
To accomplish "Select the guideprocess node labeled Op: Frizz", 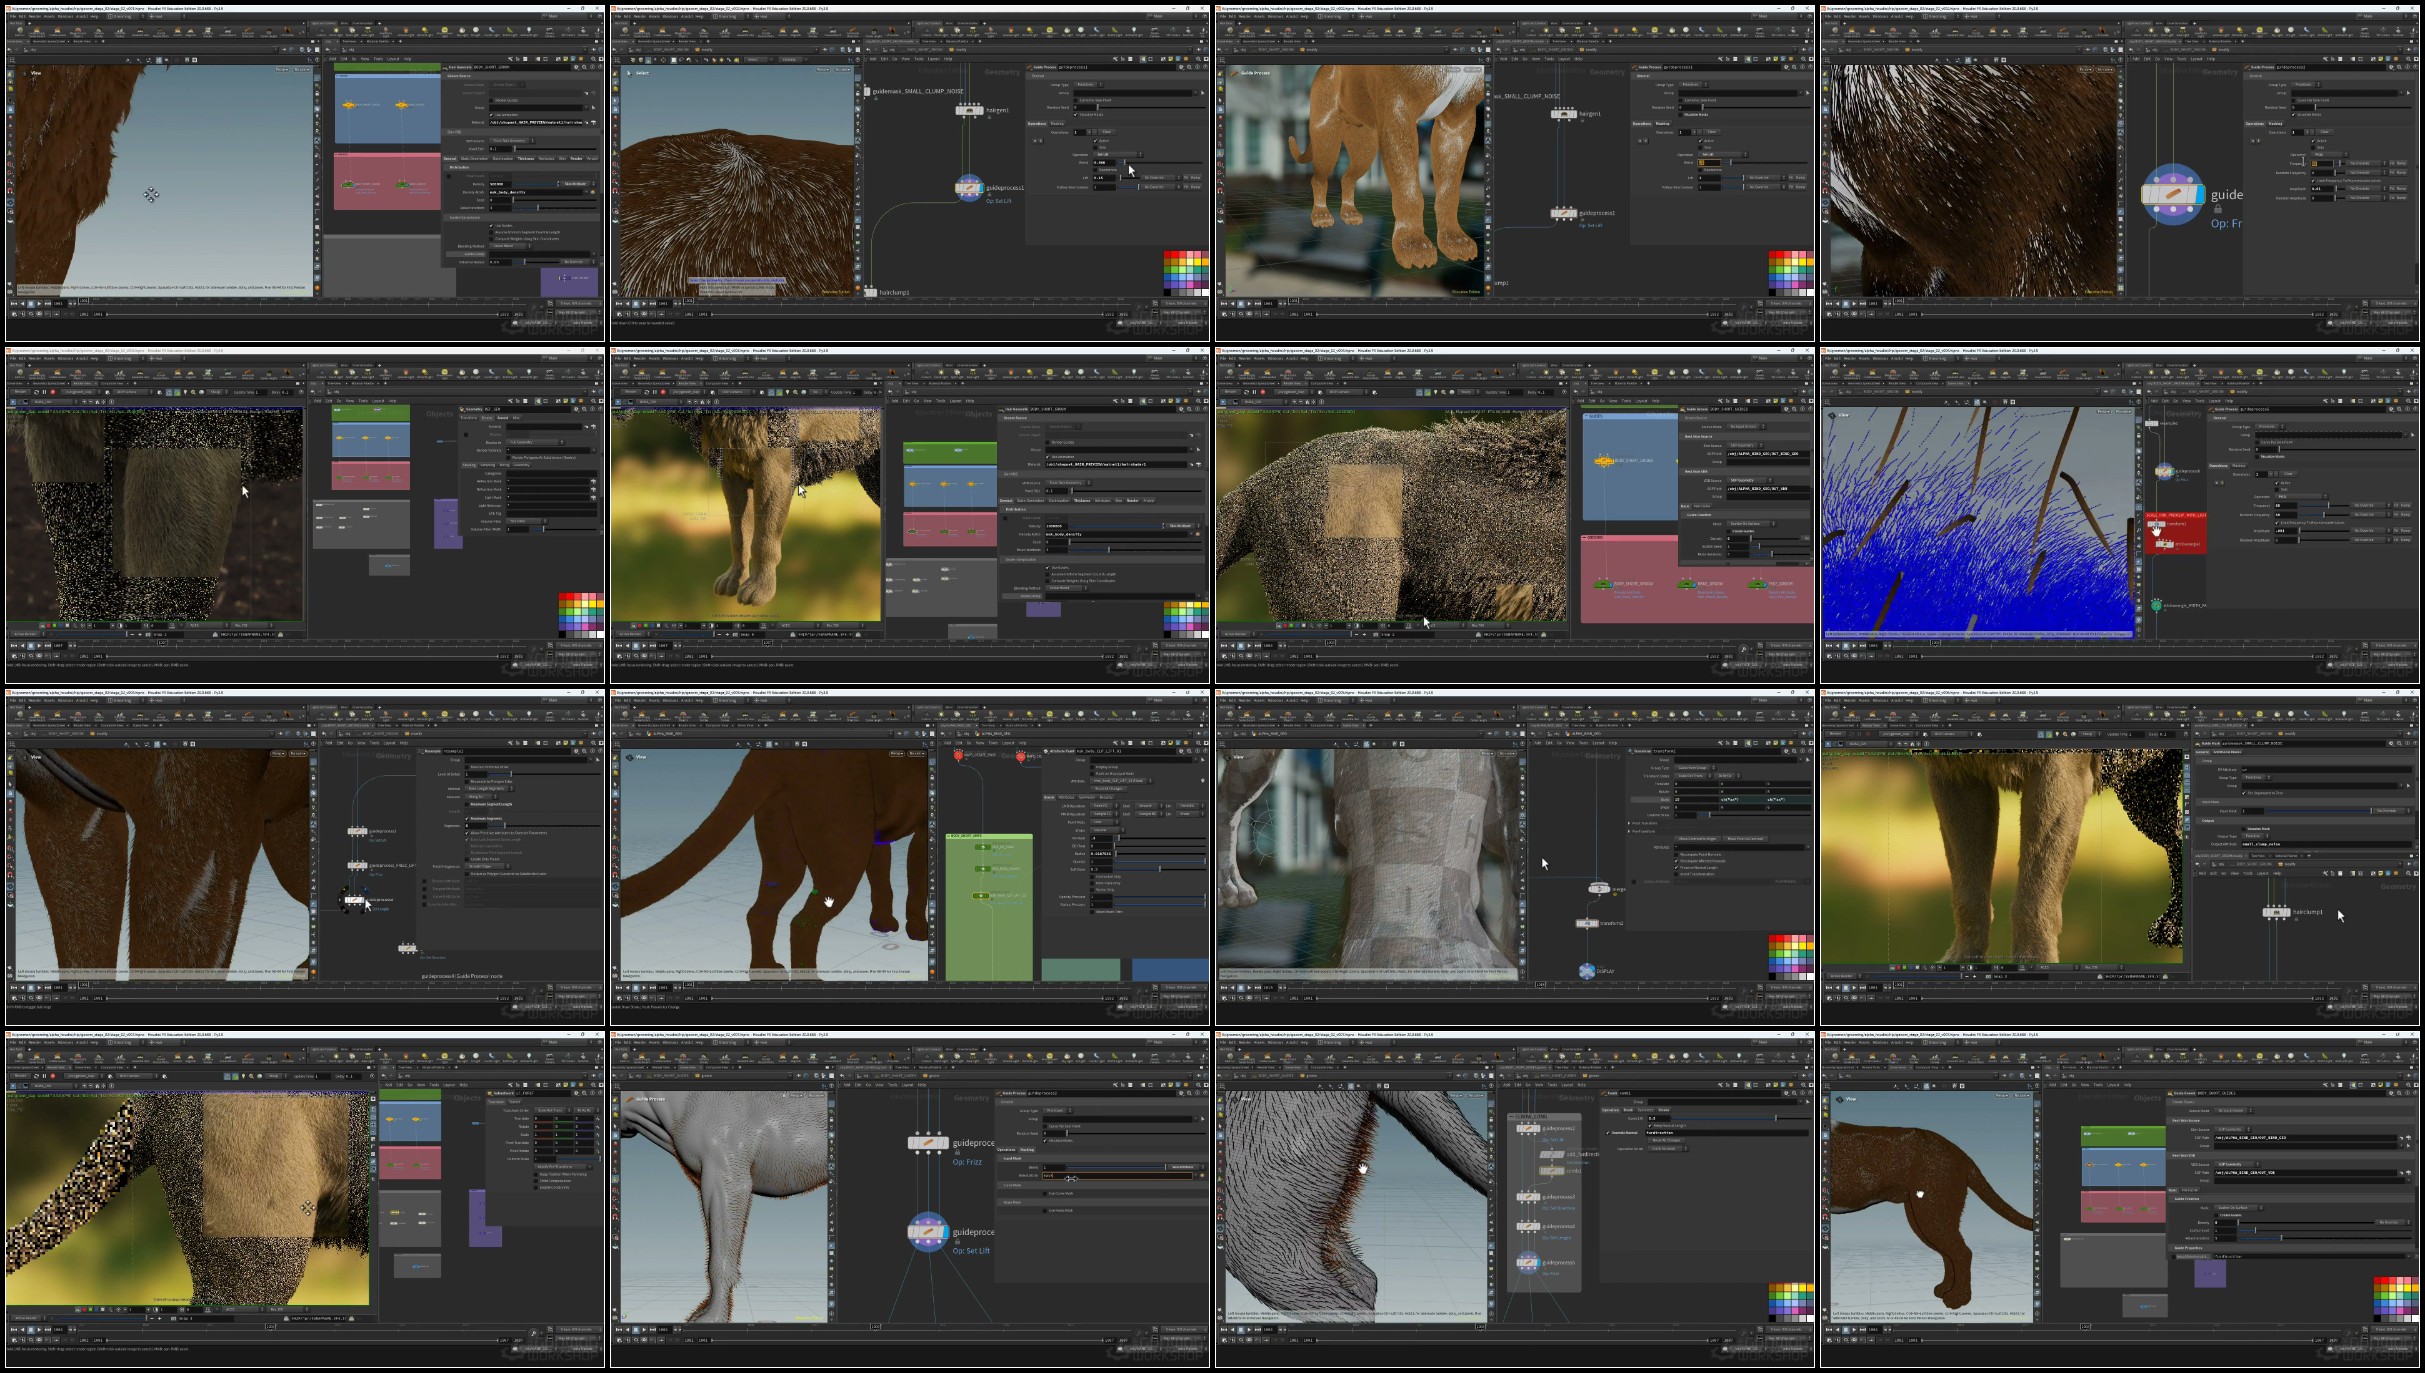I will tap(928, 1142).
